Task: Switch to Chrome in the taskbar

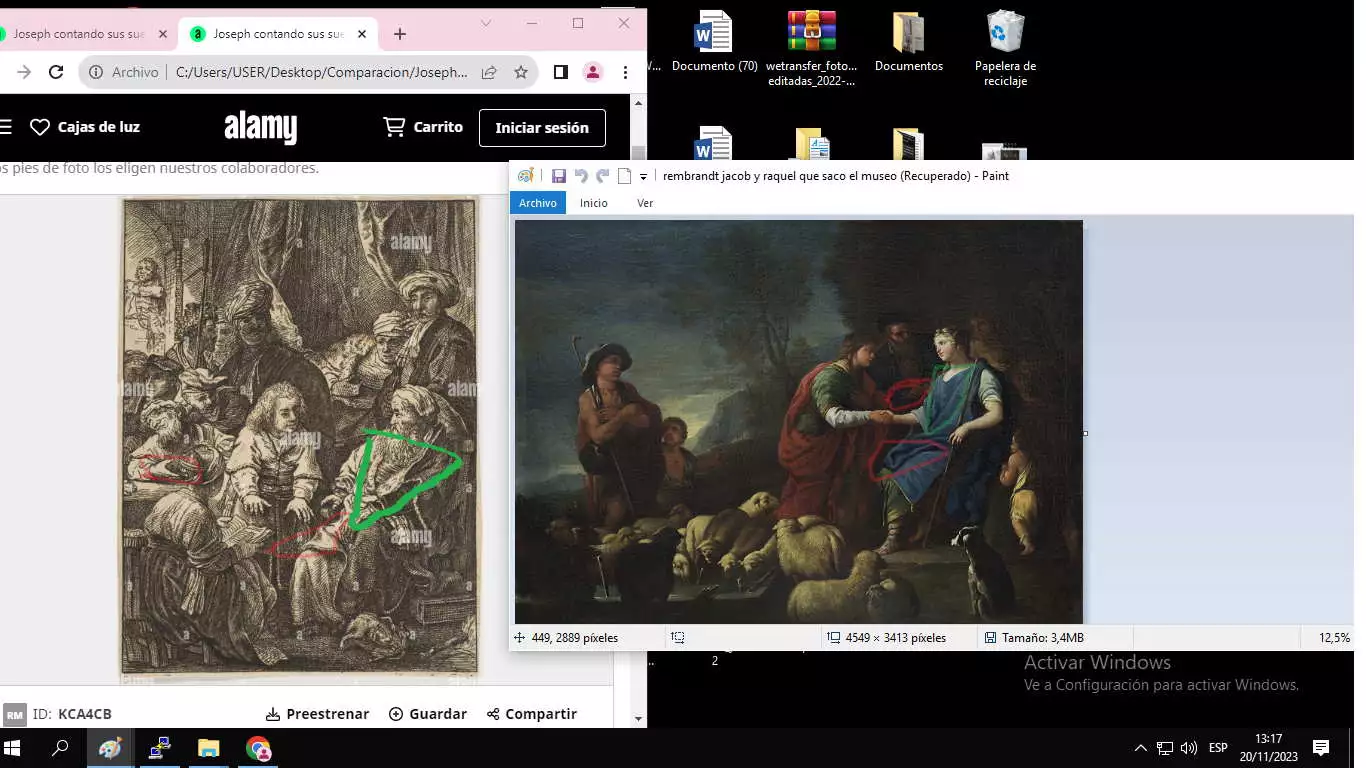Action: [258, 748]
